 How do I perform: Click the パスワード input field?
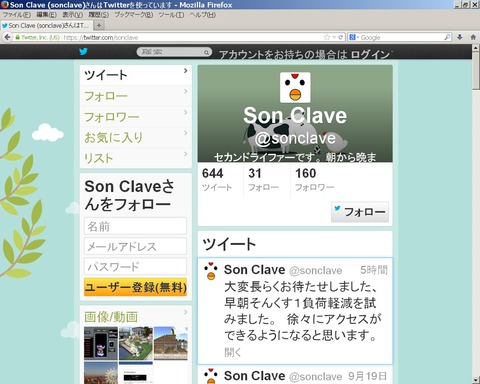[135, 266]
